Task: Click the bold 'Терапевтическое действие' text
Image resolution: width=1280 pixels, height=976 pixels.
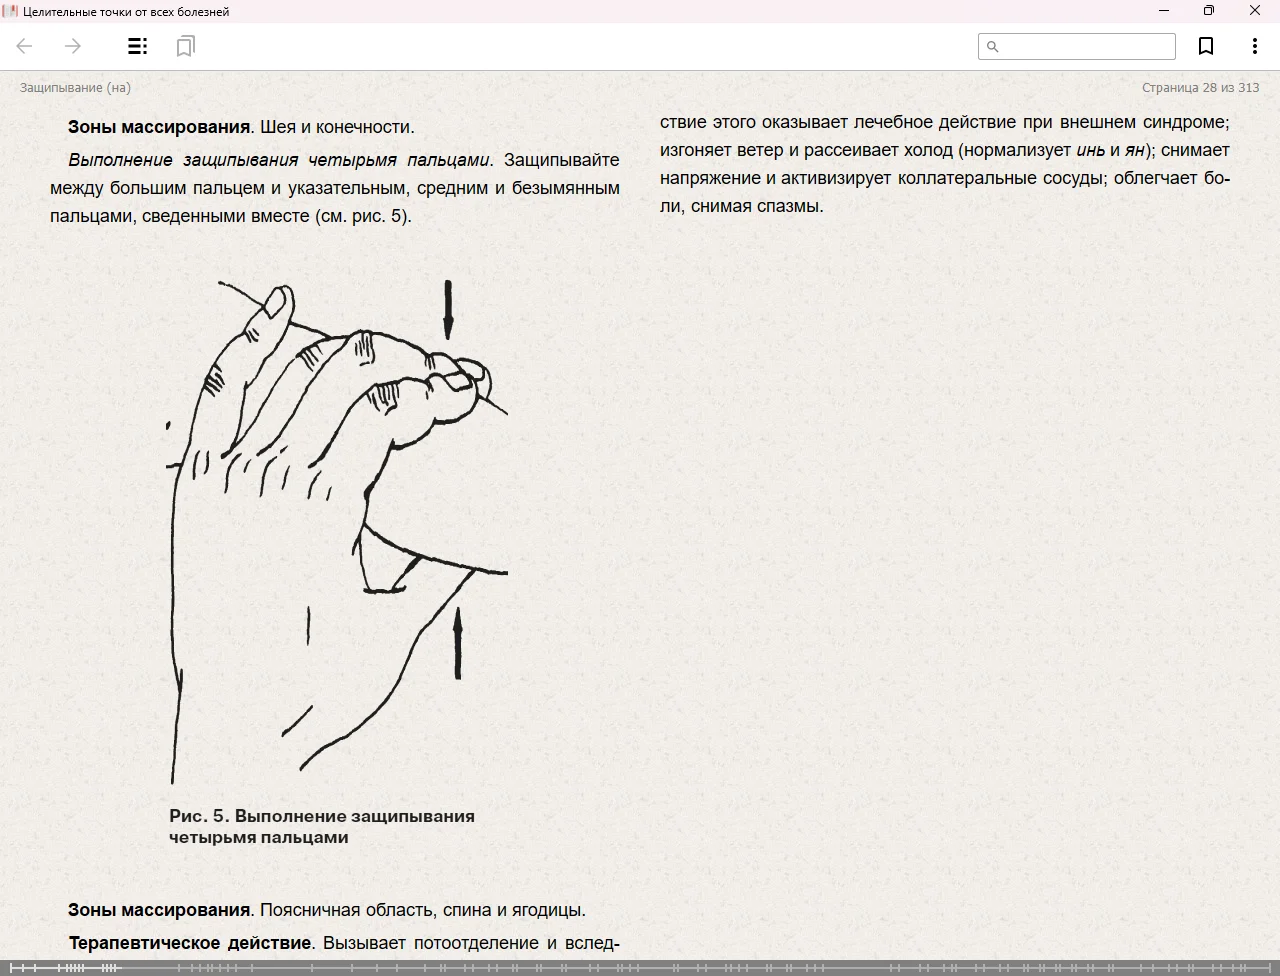Action: coord(190,943)
